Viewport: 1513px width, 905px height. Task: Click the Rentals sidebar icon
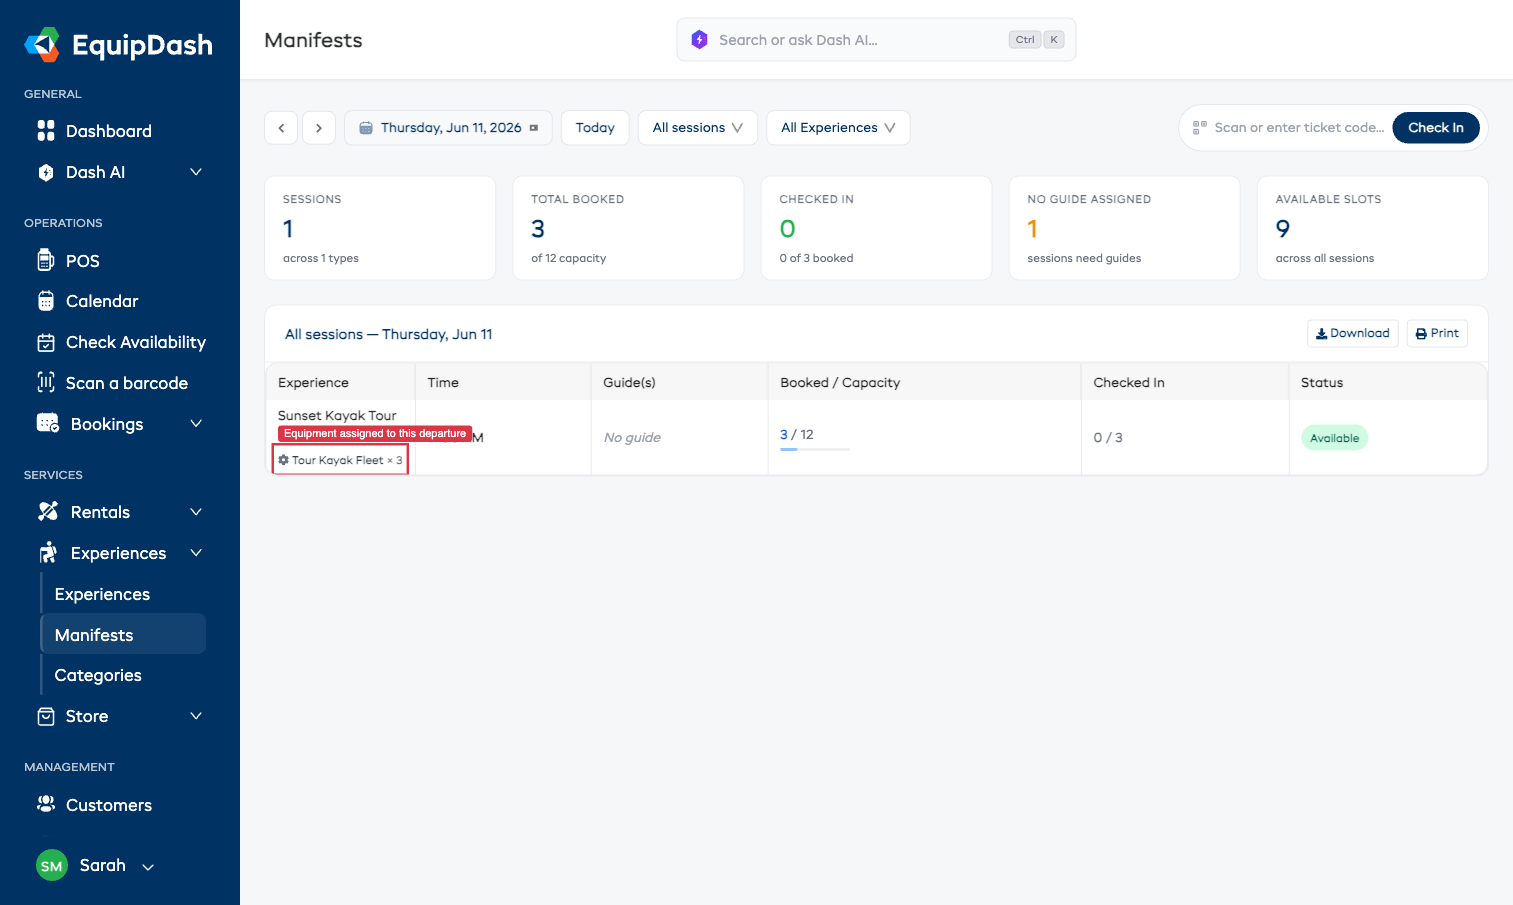(48, 512)
